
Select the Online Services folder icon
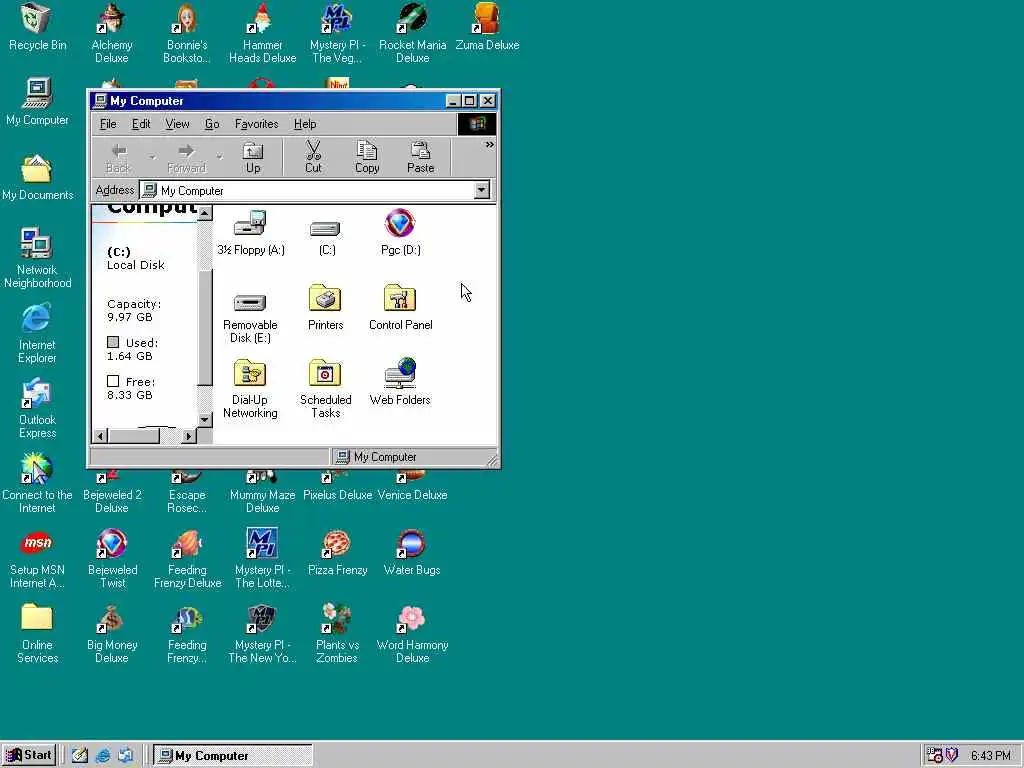point(37,633)
